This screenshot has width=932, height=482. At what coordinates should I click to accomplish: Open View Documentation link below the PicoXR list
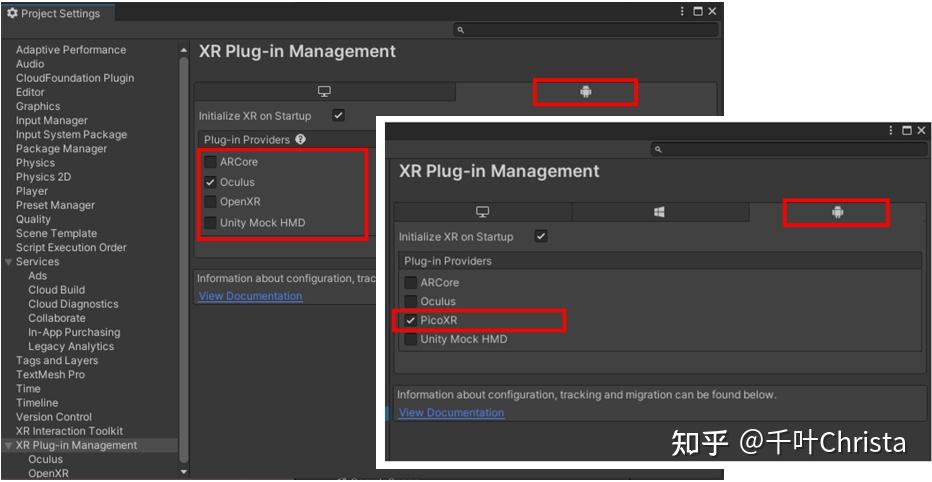point(451,413)
